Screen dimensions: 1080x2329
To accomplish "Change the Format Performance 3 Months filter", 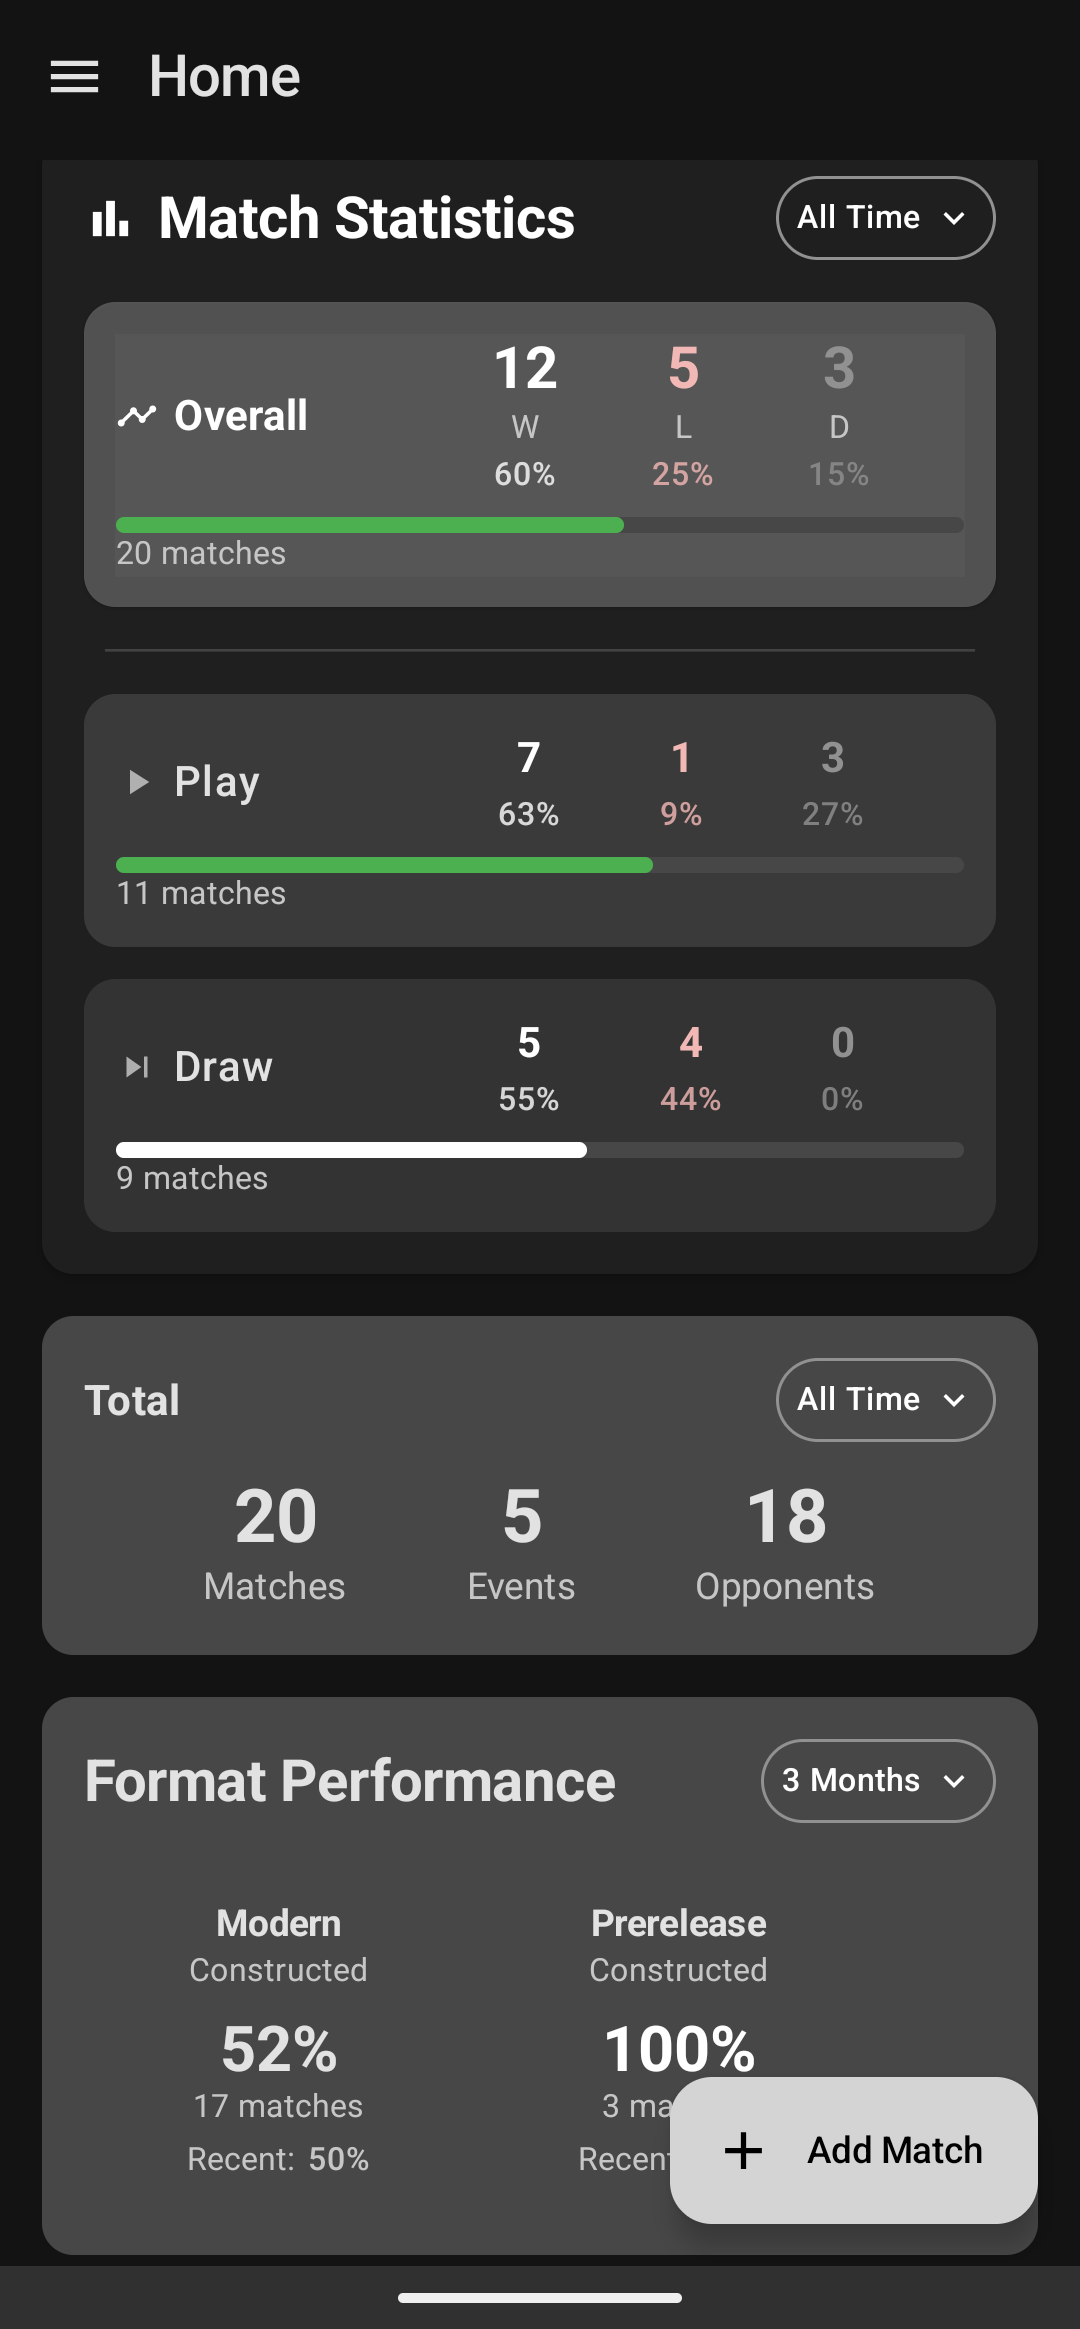I will click(878, 1781).
